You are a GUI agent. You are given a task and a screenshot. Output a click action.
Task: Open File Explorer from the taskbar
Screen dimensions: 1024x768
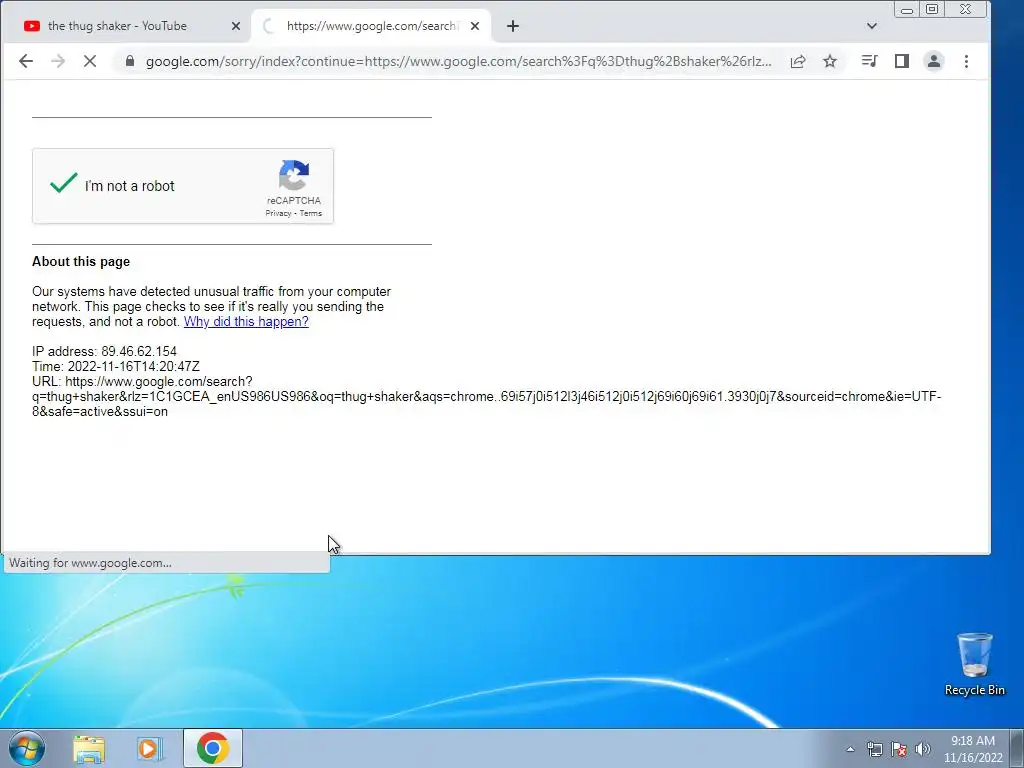point(89,748)
